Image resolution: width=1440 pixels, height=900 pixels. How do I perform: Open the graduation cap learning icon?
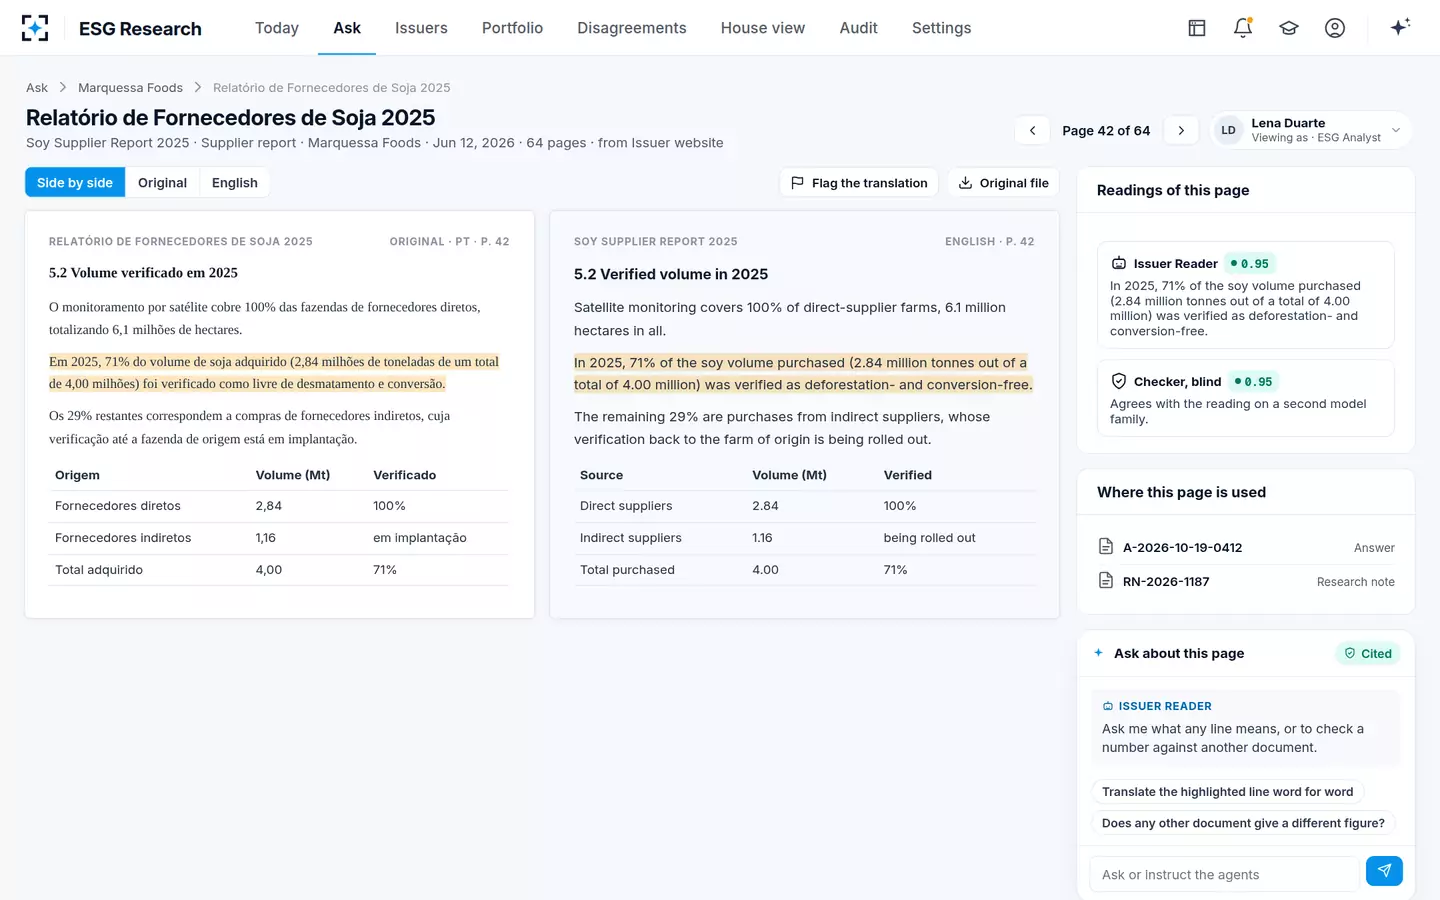pos(1289,28)
